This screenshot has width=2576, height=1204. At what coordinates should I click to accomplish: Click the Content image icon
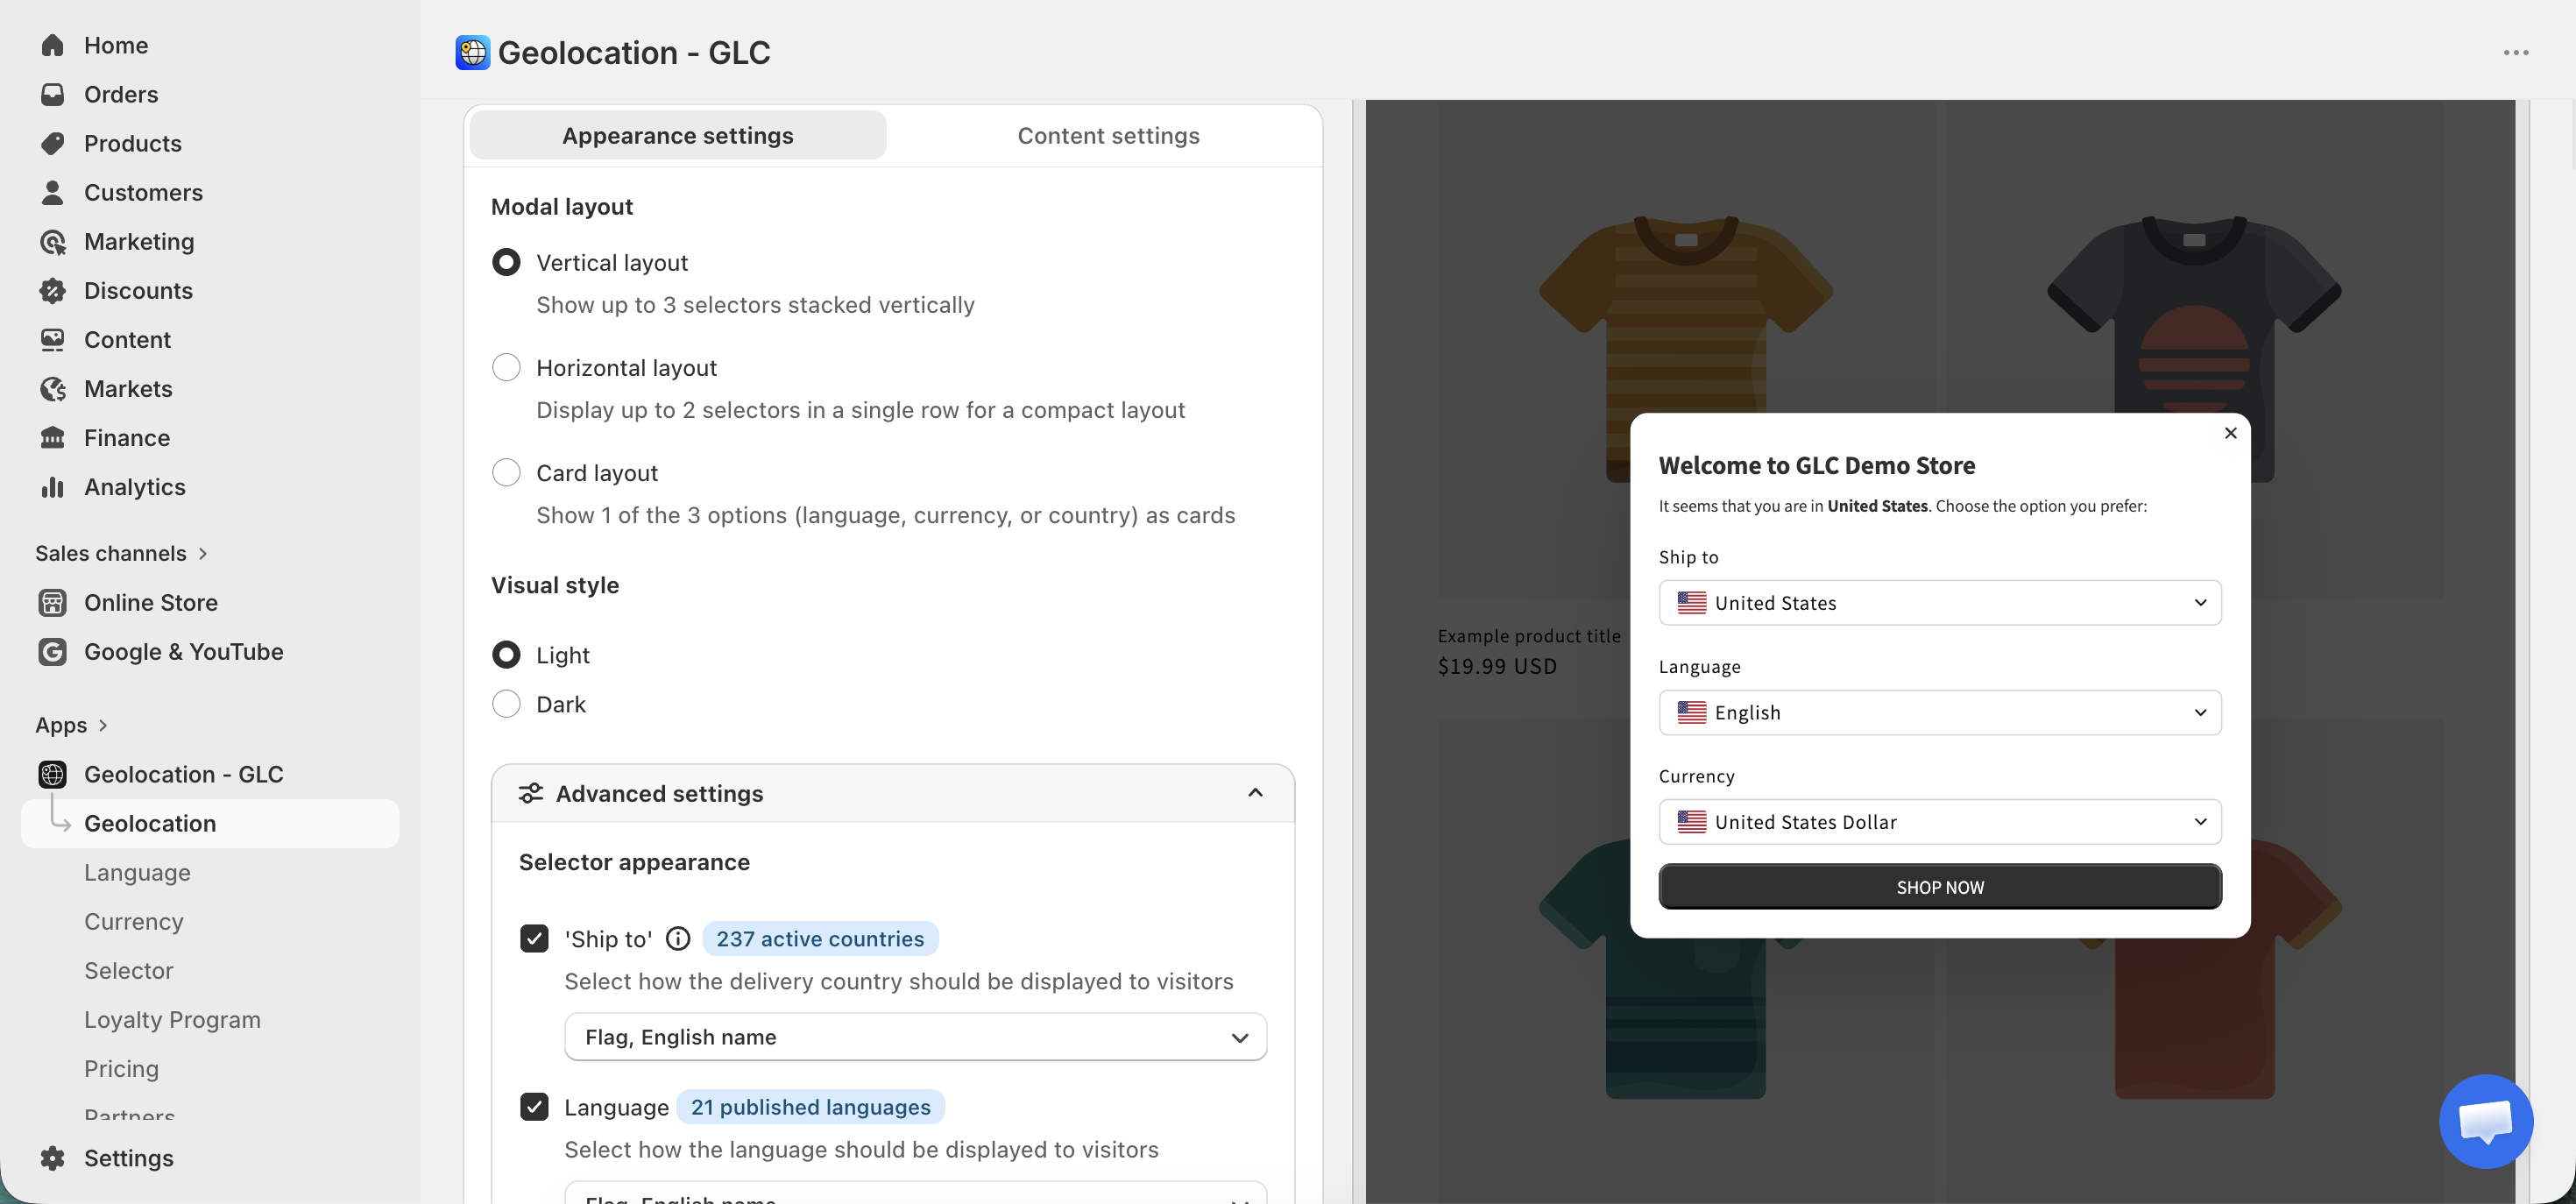pos(52,339)
